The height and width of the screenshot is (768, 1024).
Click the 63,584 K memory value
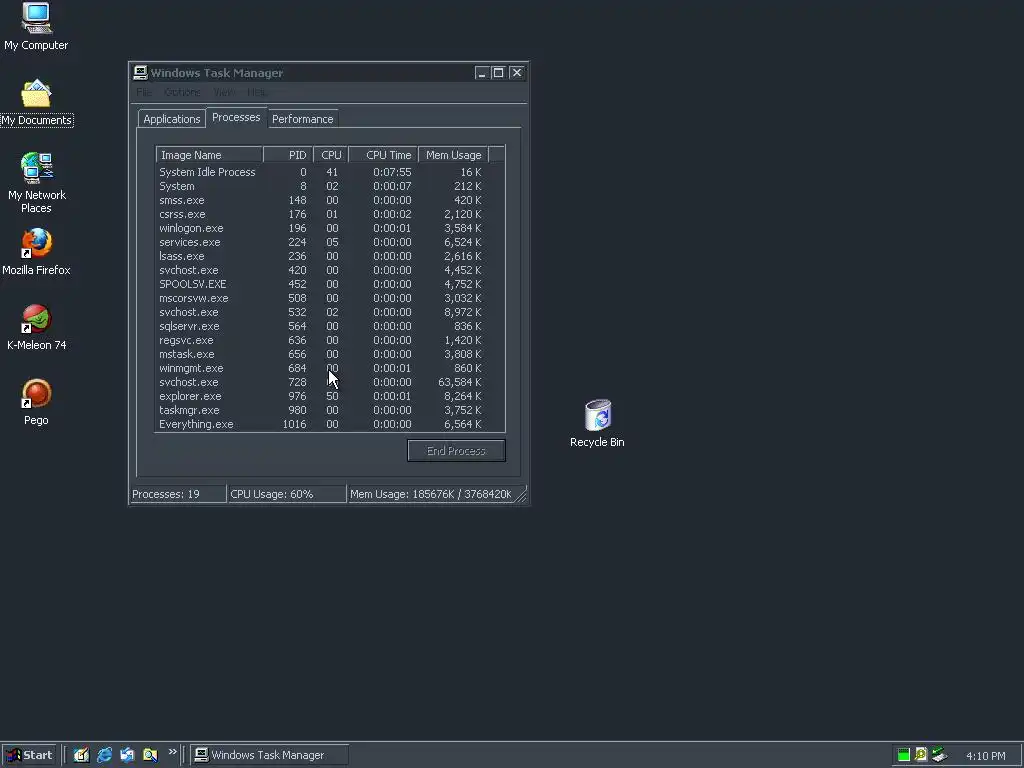pyautogui.click(x=460, y=382)
